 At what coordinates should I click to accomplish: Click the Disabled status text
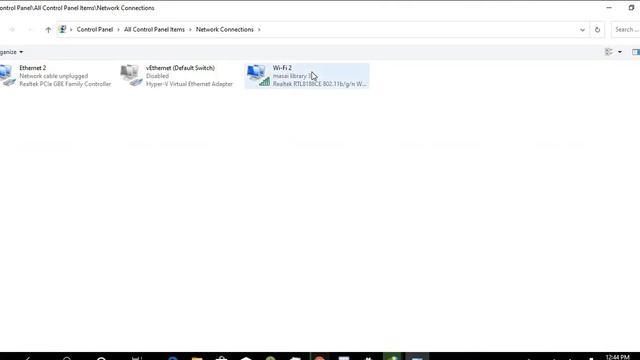click(x=157, y=76)
